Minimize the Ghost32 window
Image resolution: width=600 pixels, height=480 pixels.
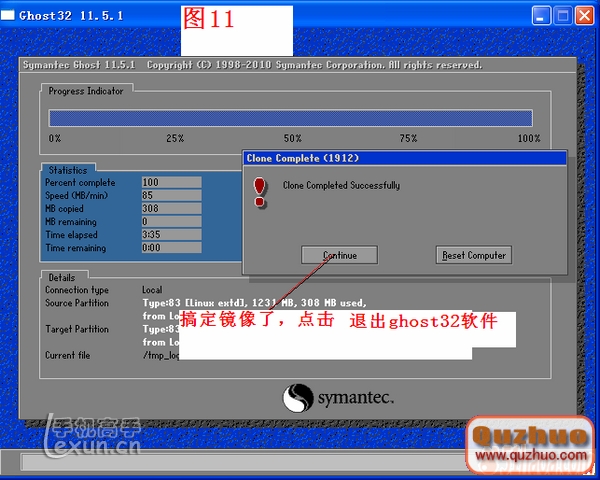[x=541, y=16]
